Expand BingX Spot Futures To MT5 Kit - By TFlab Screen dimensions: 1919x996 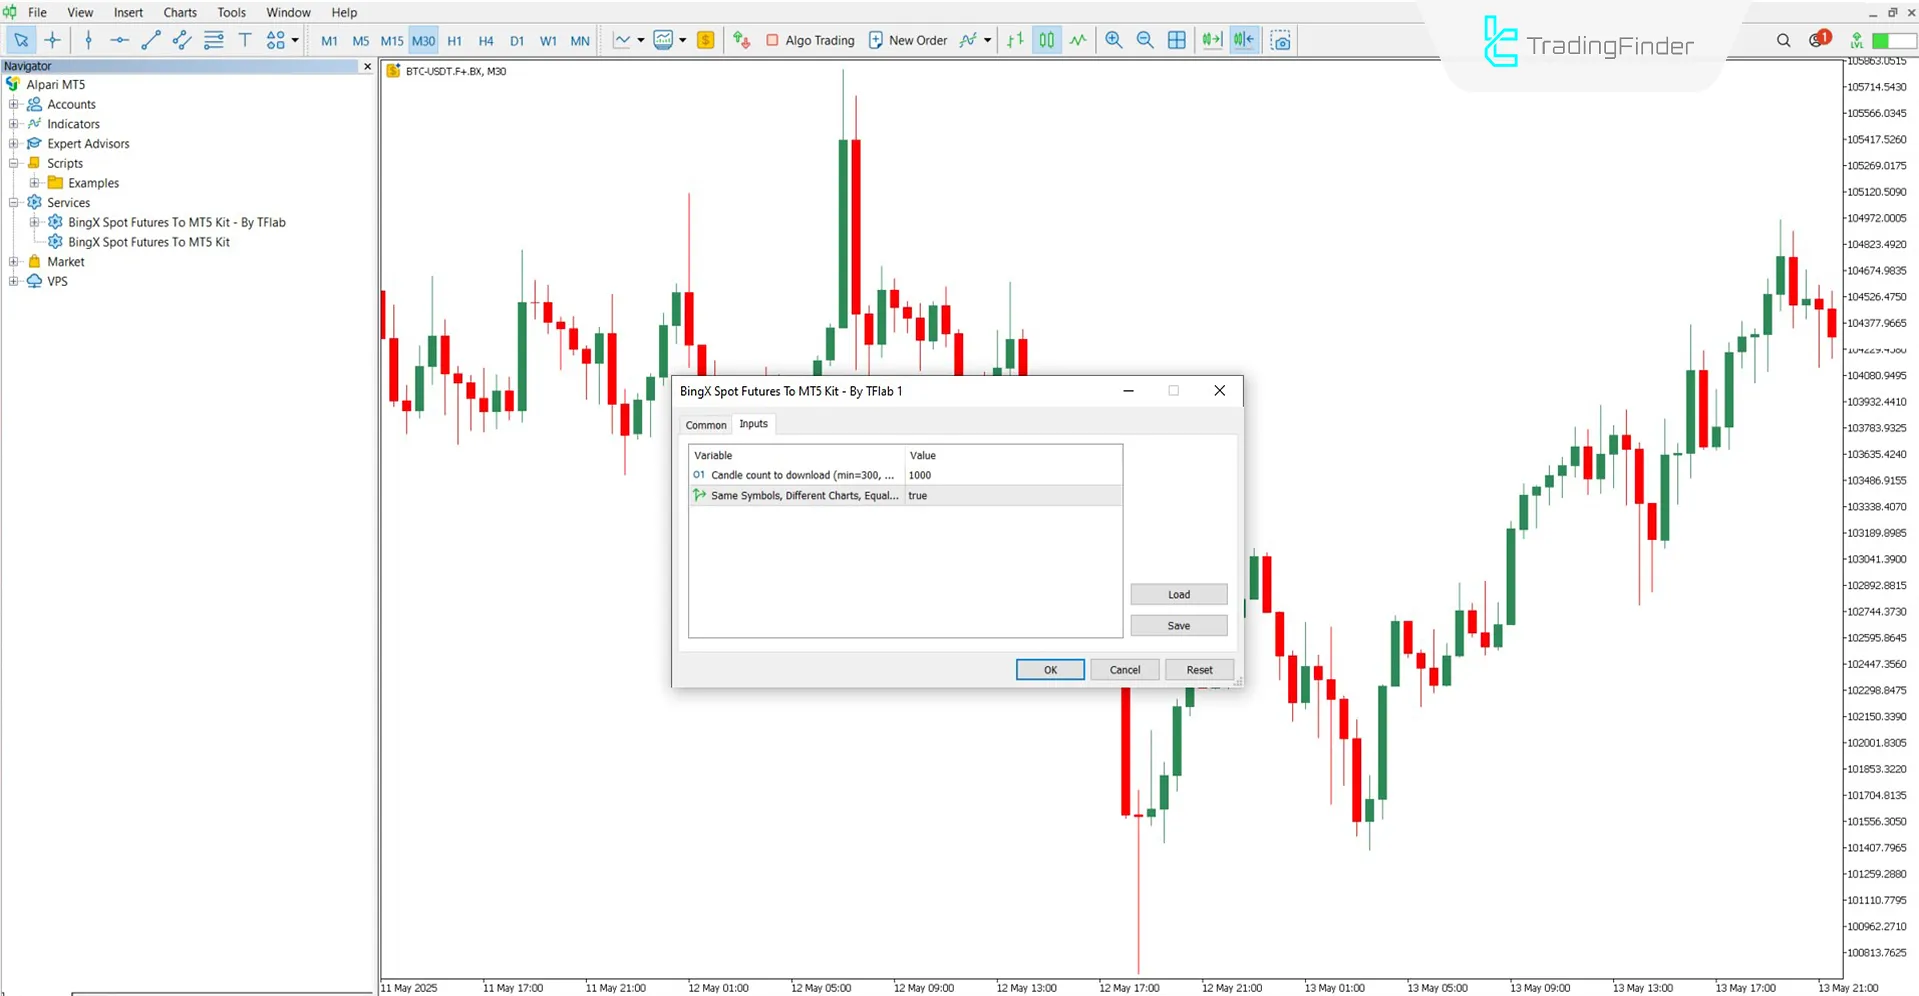[x=34, y=222]
